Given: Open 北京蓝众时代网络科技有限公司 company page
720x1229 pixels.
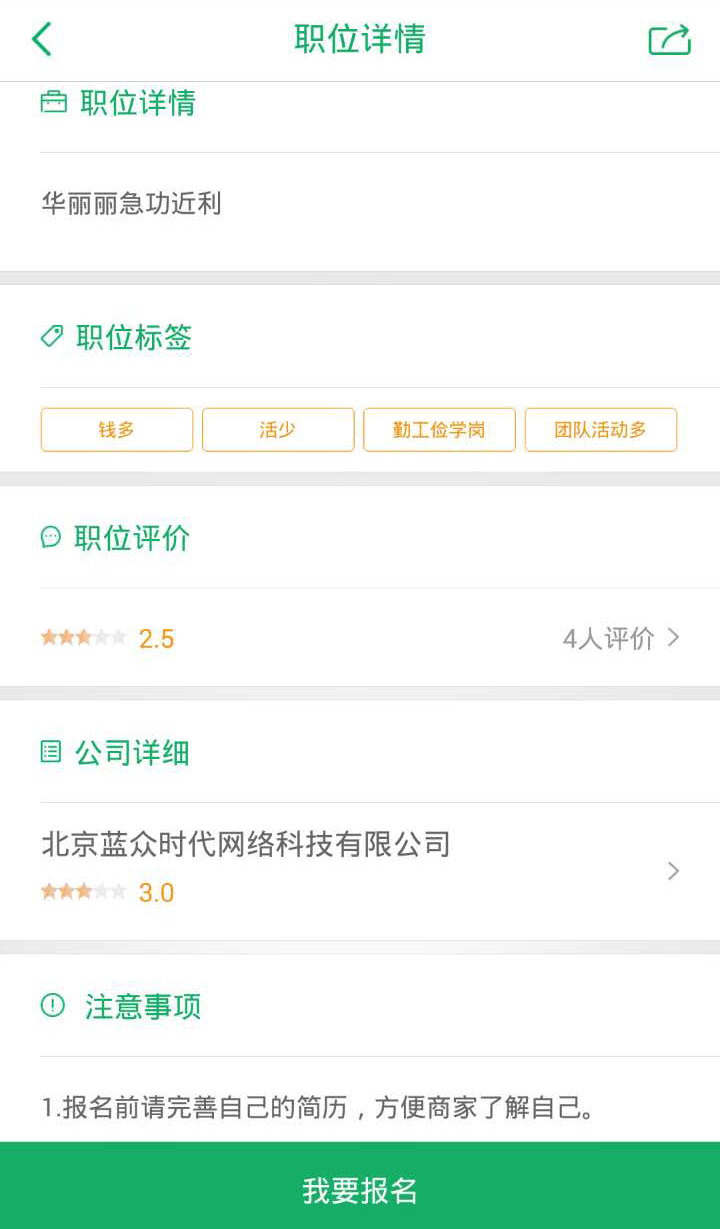Looking at the screenshot, I should pos(246,845).
